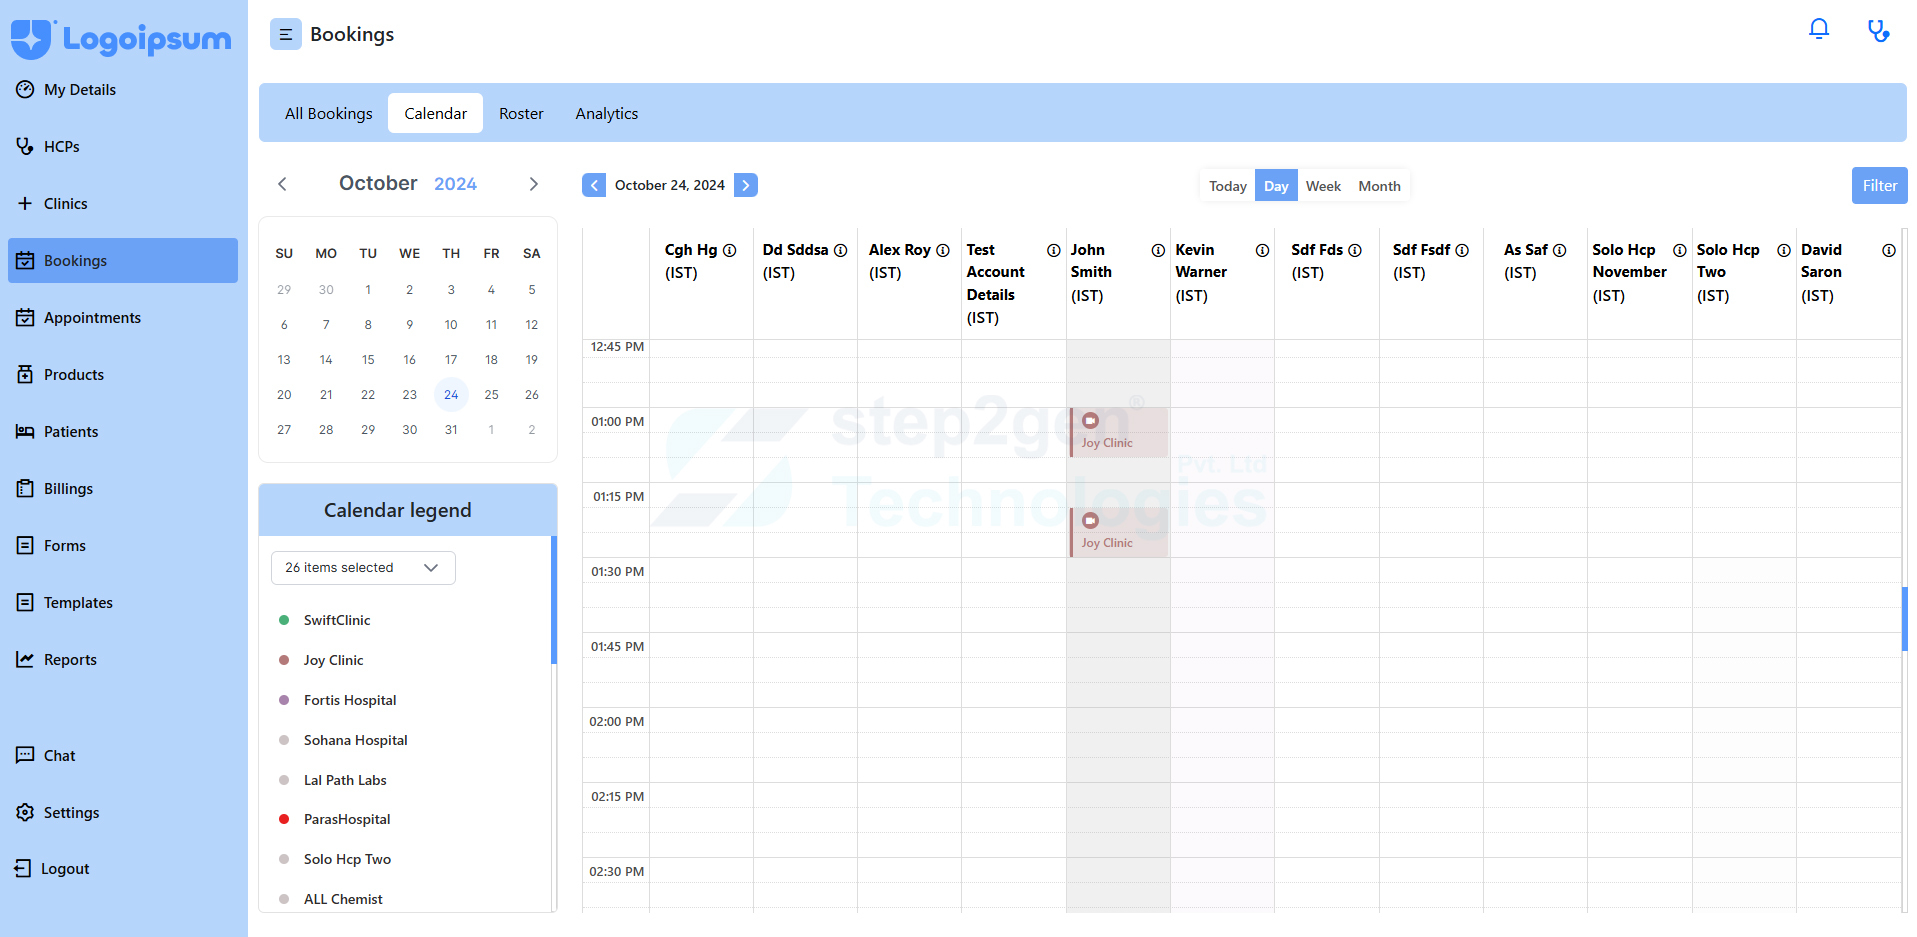Click info icon next to As Saf
Image resolution: width=1917 pixels, height=937 pixels.
1560,250
